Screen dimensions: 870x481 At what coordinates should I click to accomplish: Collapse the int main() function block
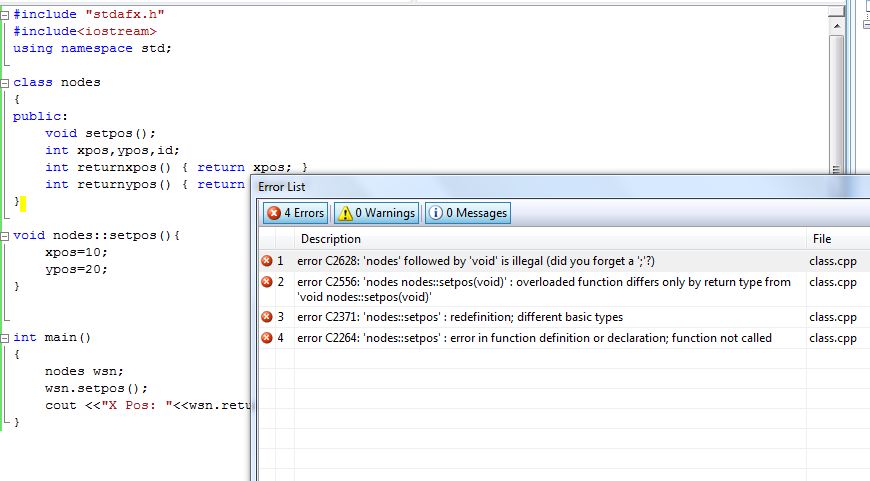(5, 338)
